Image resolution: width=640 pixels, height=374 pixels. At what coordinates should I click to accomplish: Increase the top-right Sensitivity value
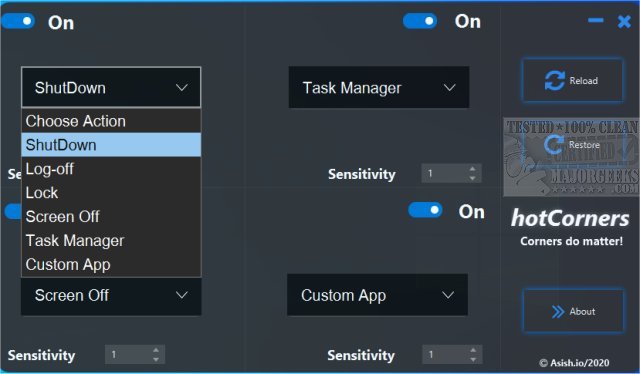[472, 169]
